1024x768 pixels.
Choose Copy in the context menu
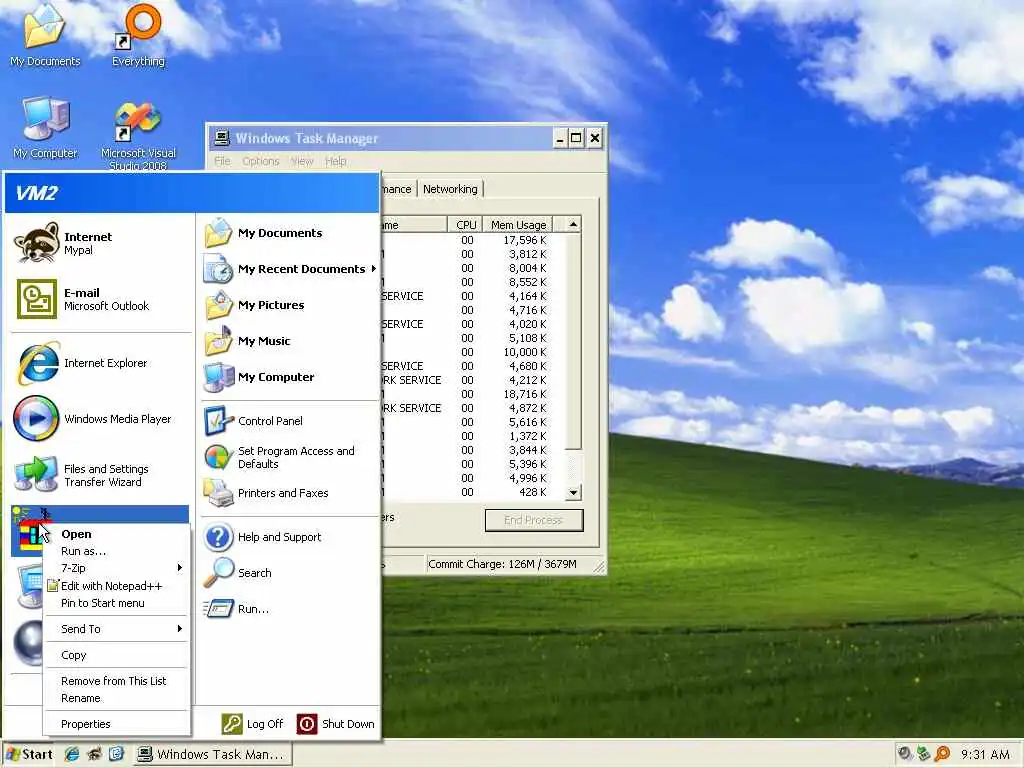point(116,655)
